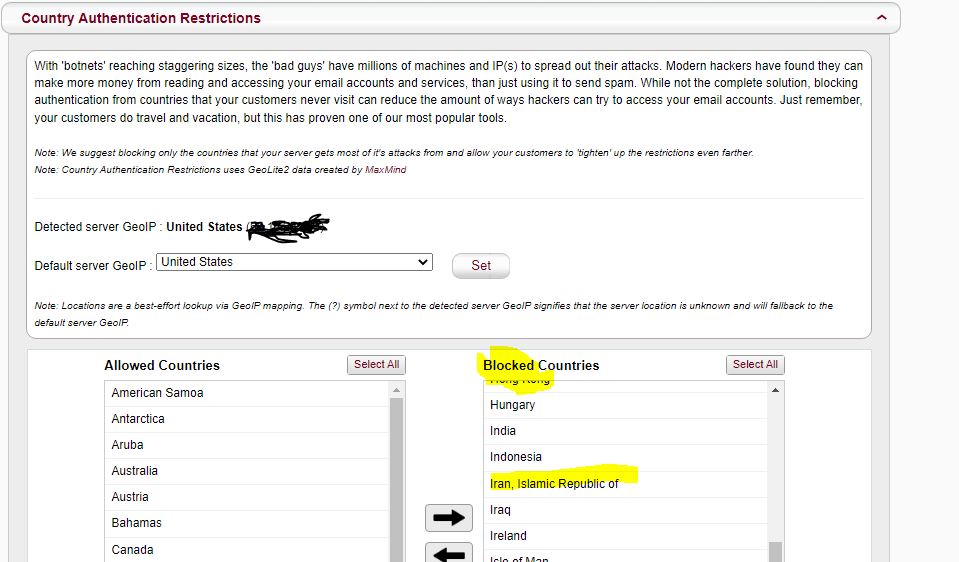Image resolution: width=959 pixels, height=562 pixels.
Task: Select India in the blocked list
Action: tap(503, 431)
